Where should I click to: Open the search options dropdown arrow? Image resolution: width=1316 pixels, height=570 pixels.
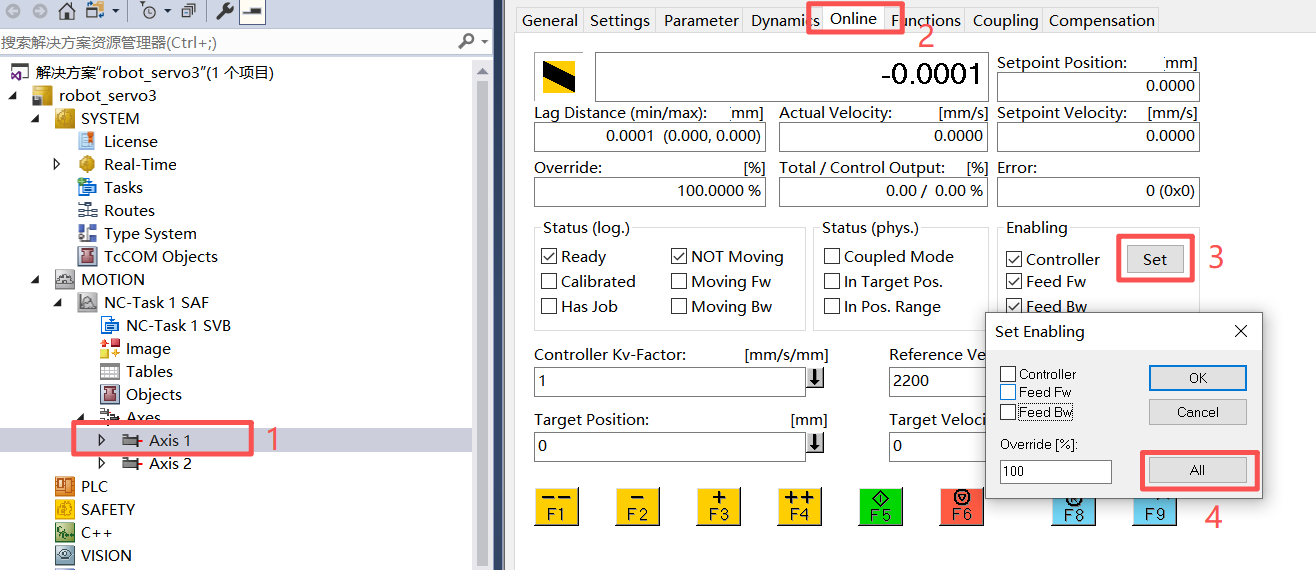click(x=485, y=42)
